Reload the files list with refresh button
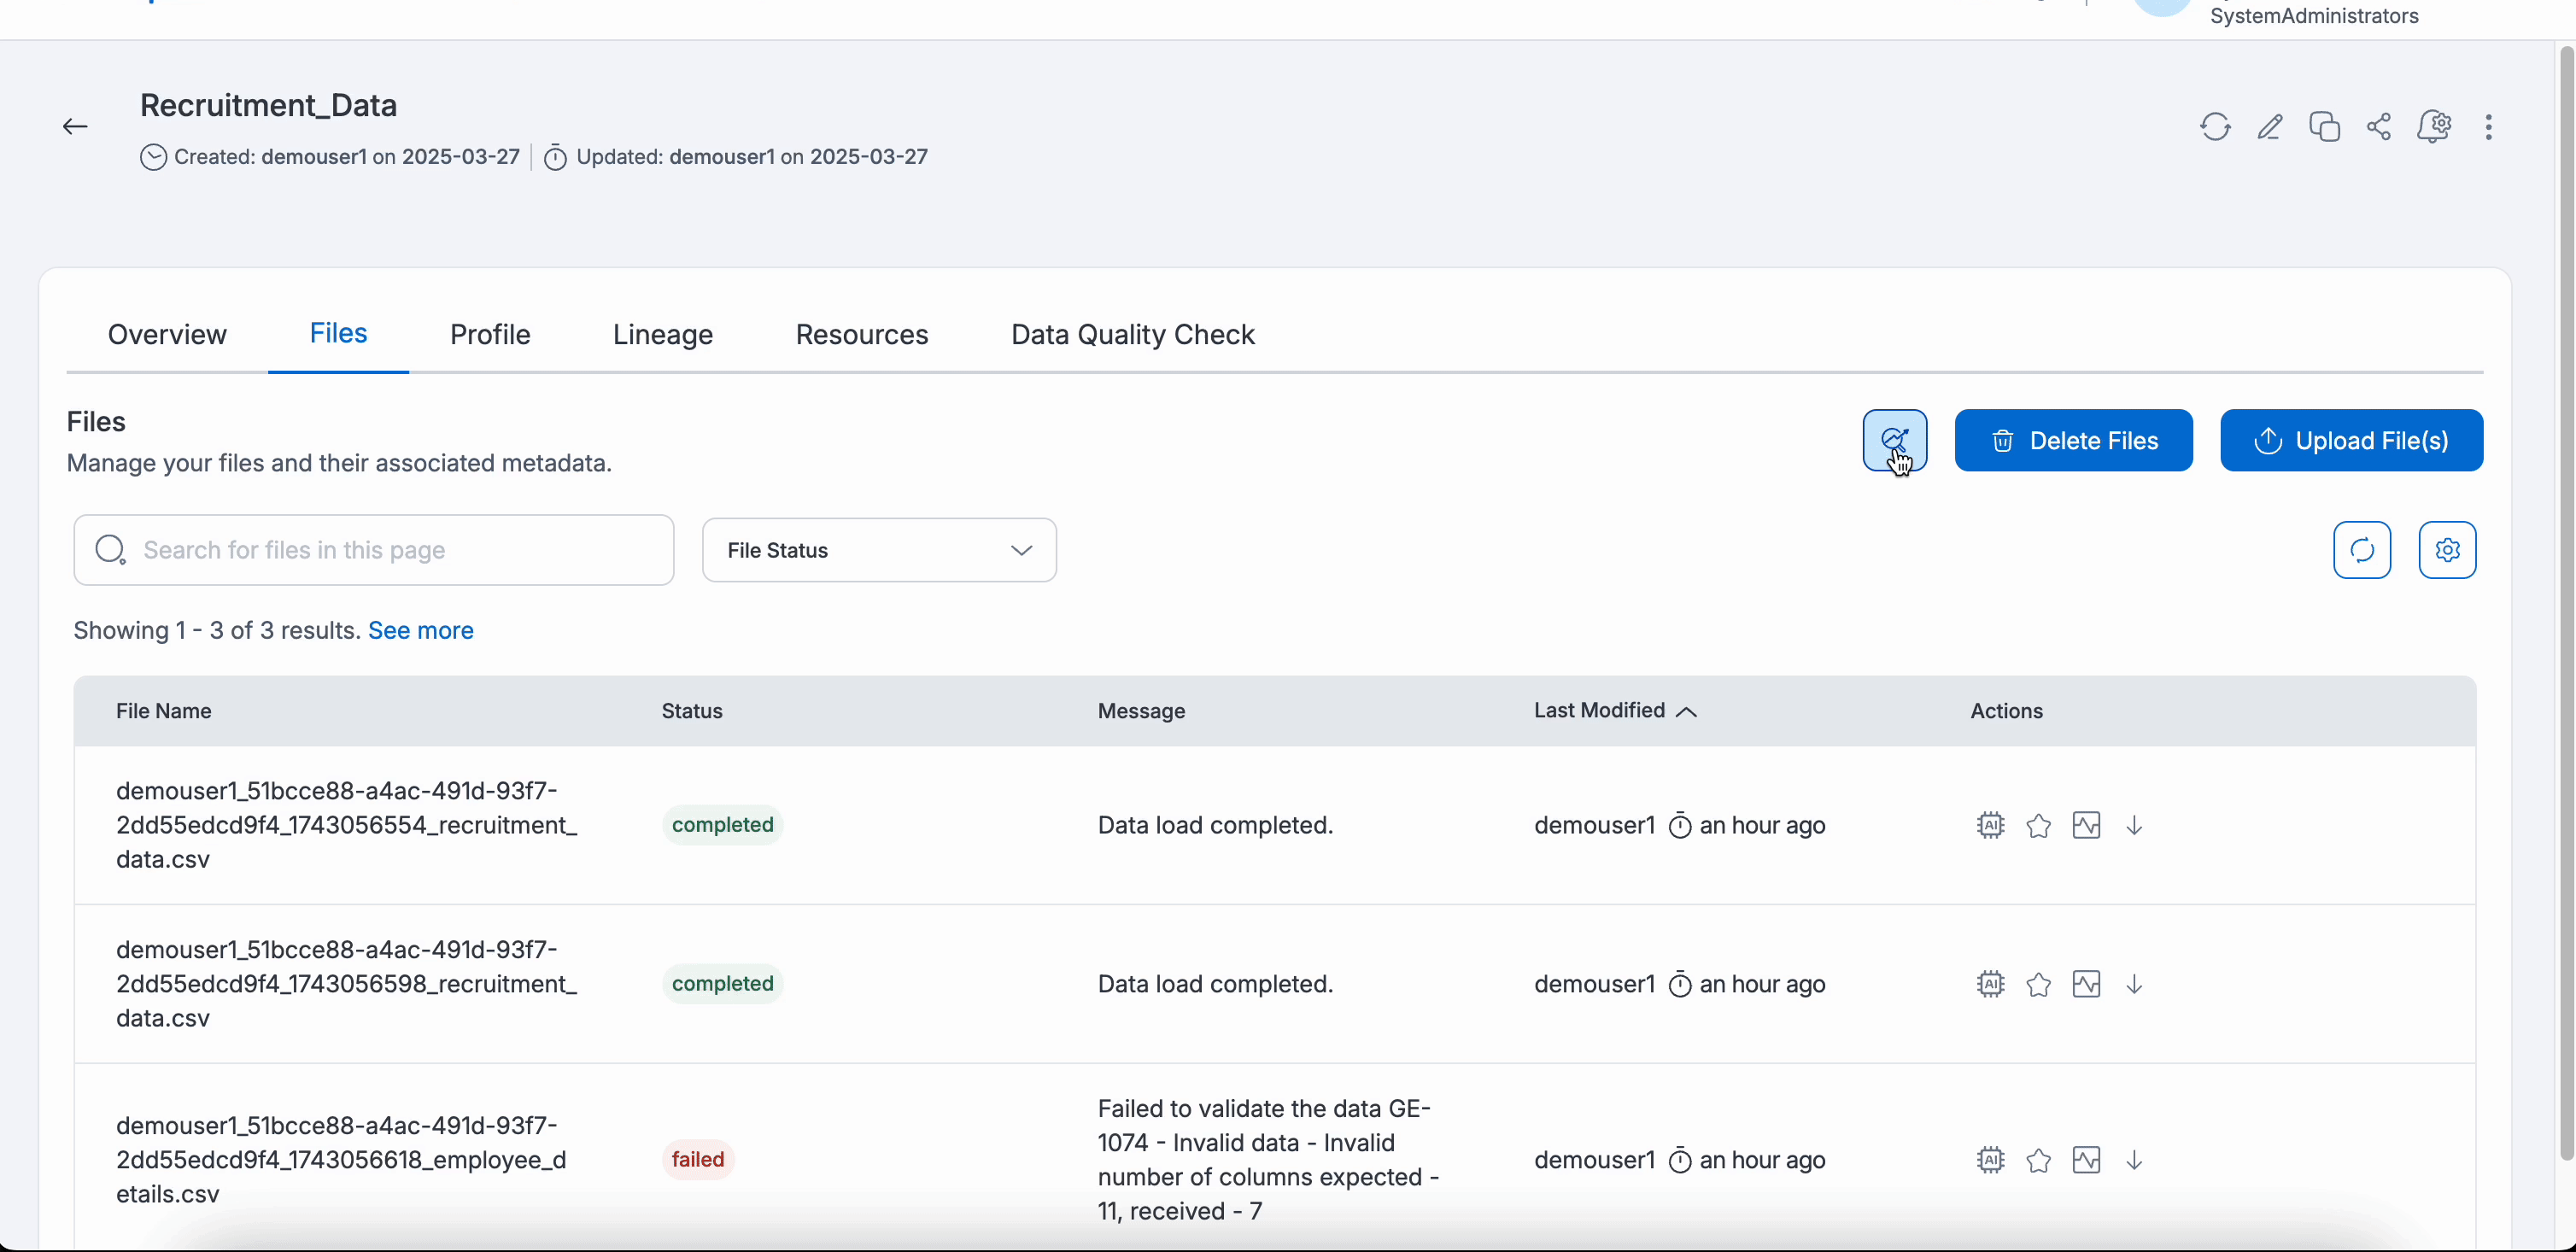Screen dimensions: 2576x1252 [x=2362, y=550]
